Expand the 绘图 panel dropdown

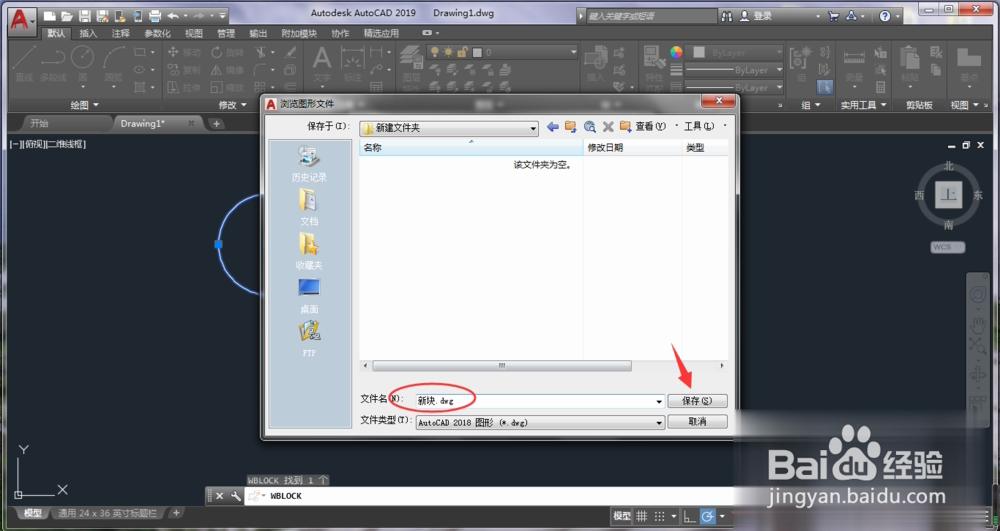pos(84,105)
